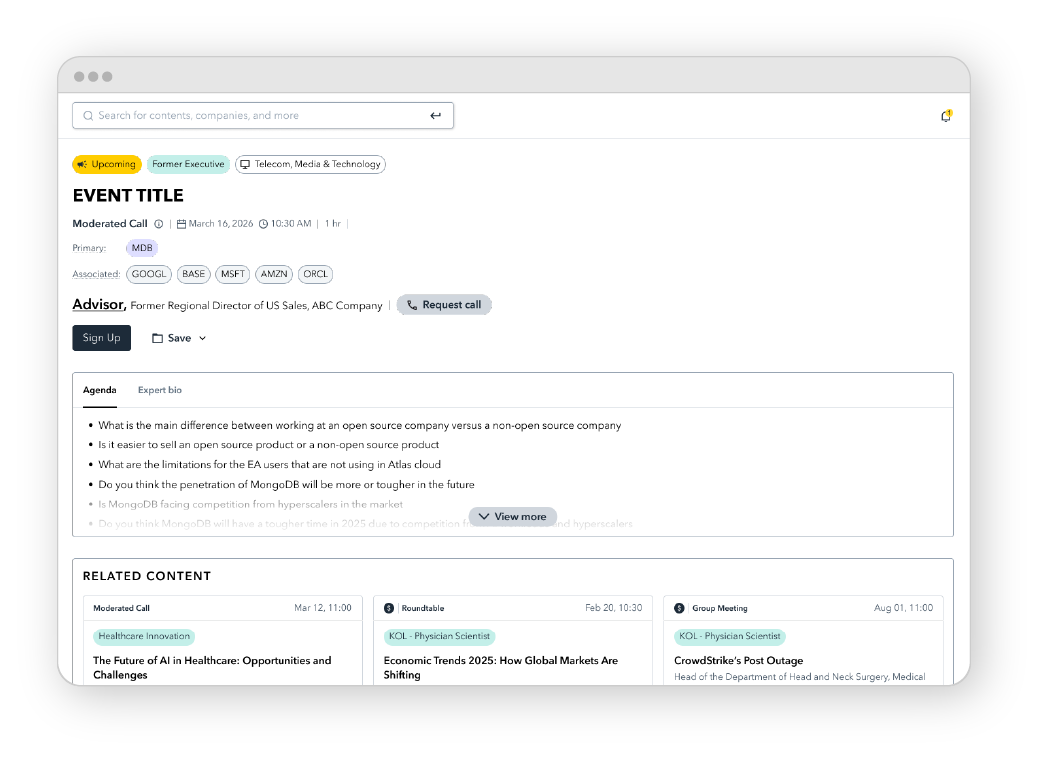
Task: Open notifications bell icon
Action: click(x=945, y=116)
